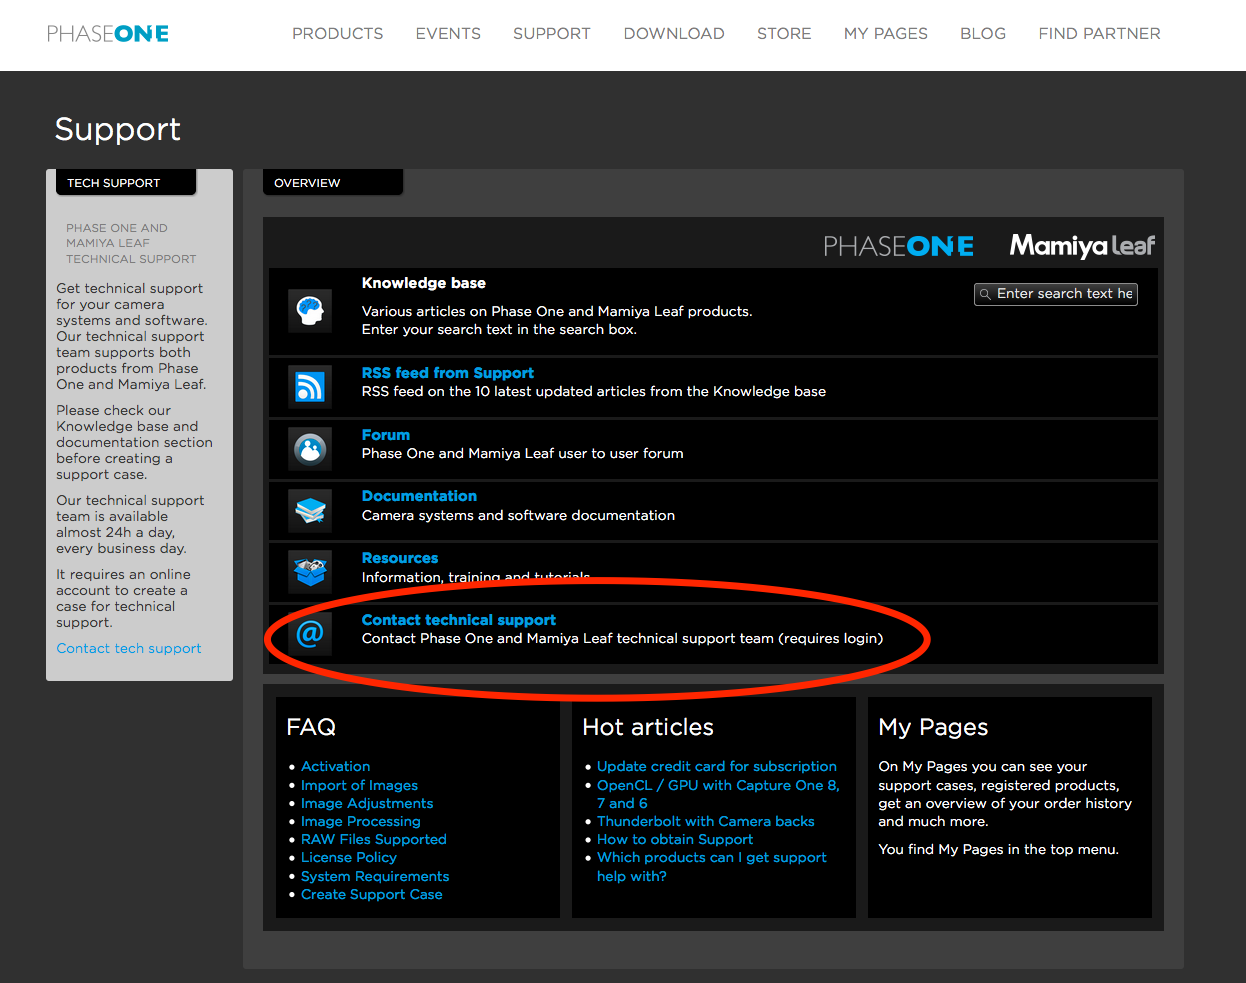
Task: Open the Support menu item
Action: point(552,34)
